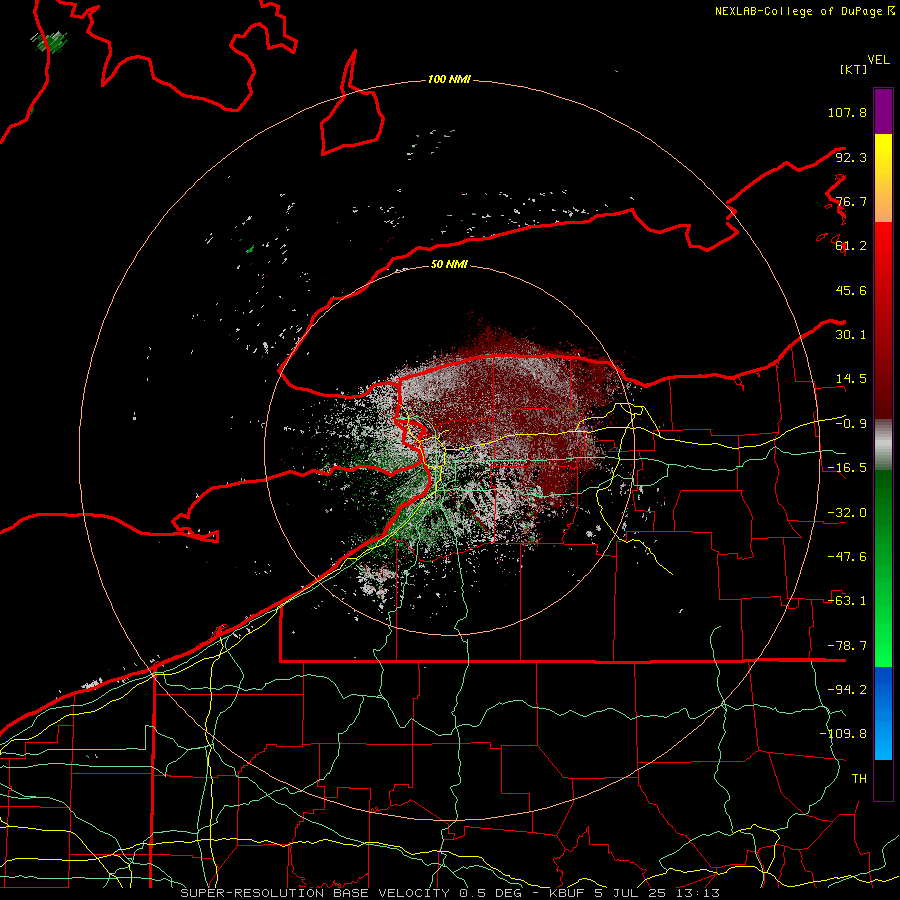The image size is (900, 900).
Task: Click the 76.7 legend value
Action: [x=851, y=201]
